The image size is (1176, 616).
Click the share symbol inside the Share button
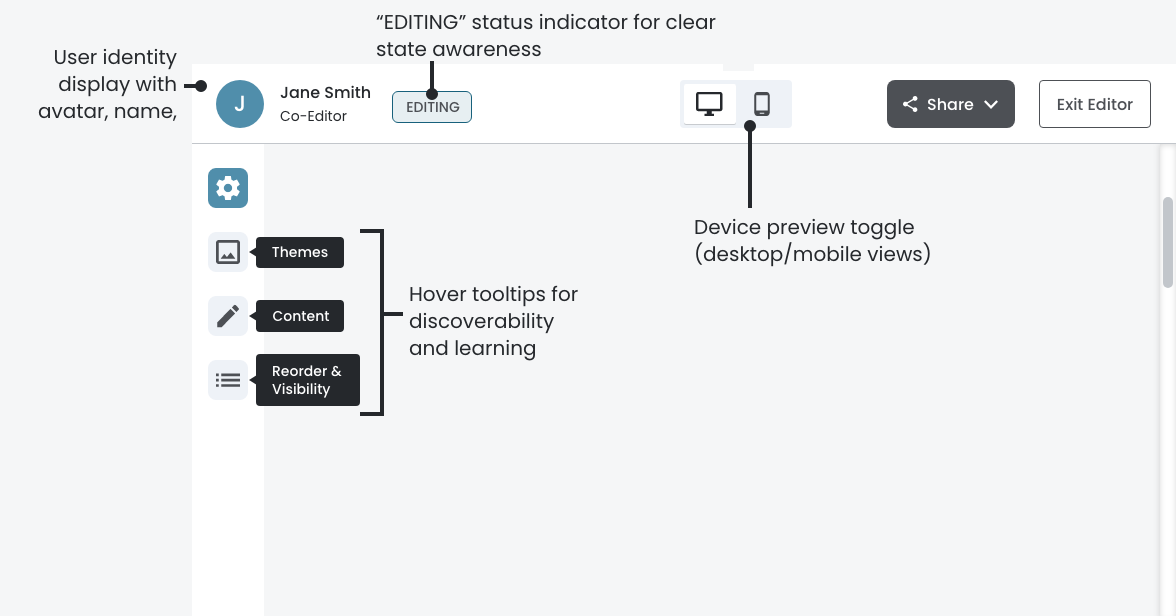(x=910, y=104)
